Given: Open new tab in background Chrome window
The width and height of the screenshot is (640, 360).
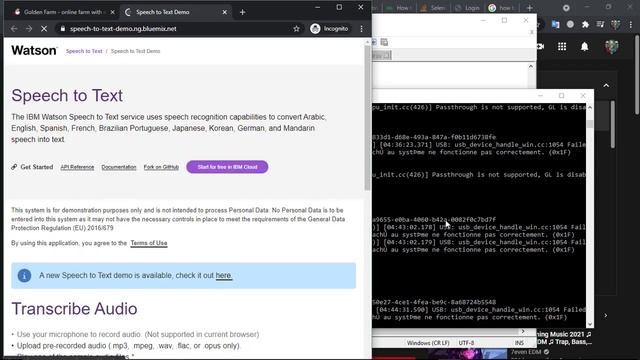Looking at the screenshot, I should pos(529,8).
